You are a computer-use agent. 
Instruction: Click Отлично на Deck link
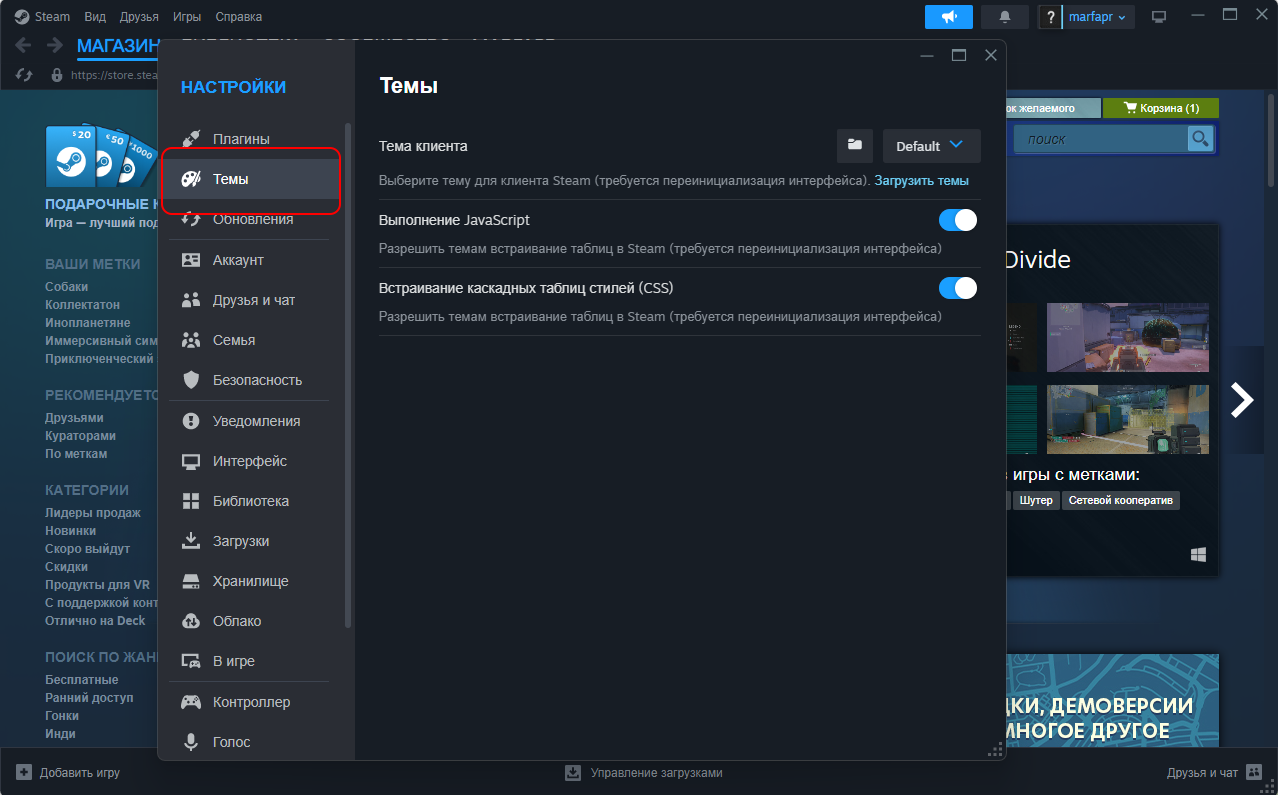(x=95, y=621)
